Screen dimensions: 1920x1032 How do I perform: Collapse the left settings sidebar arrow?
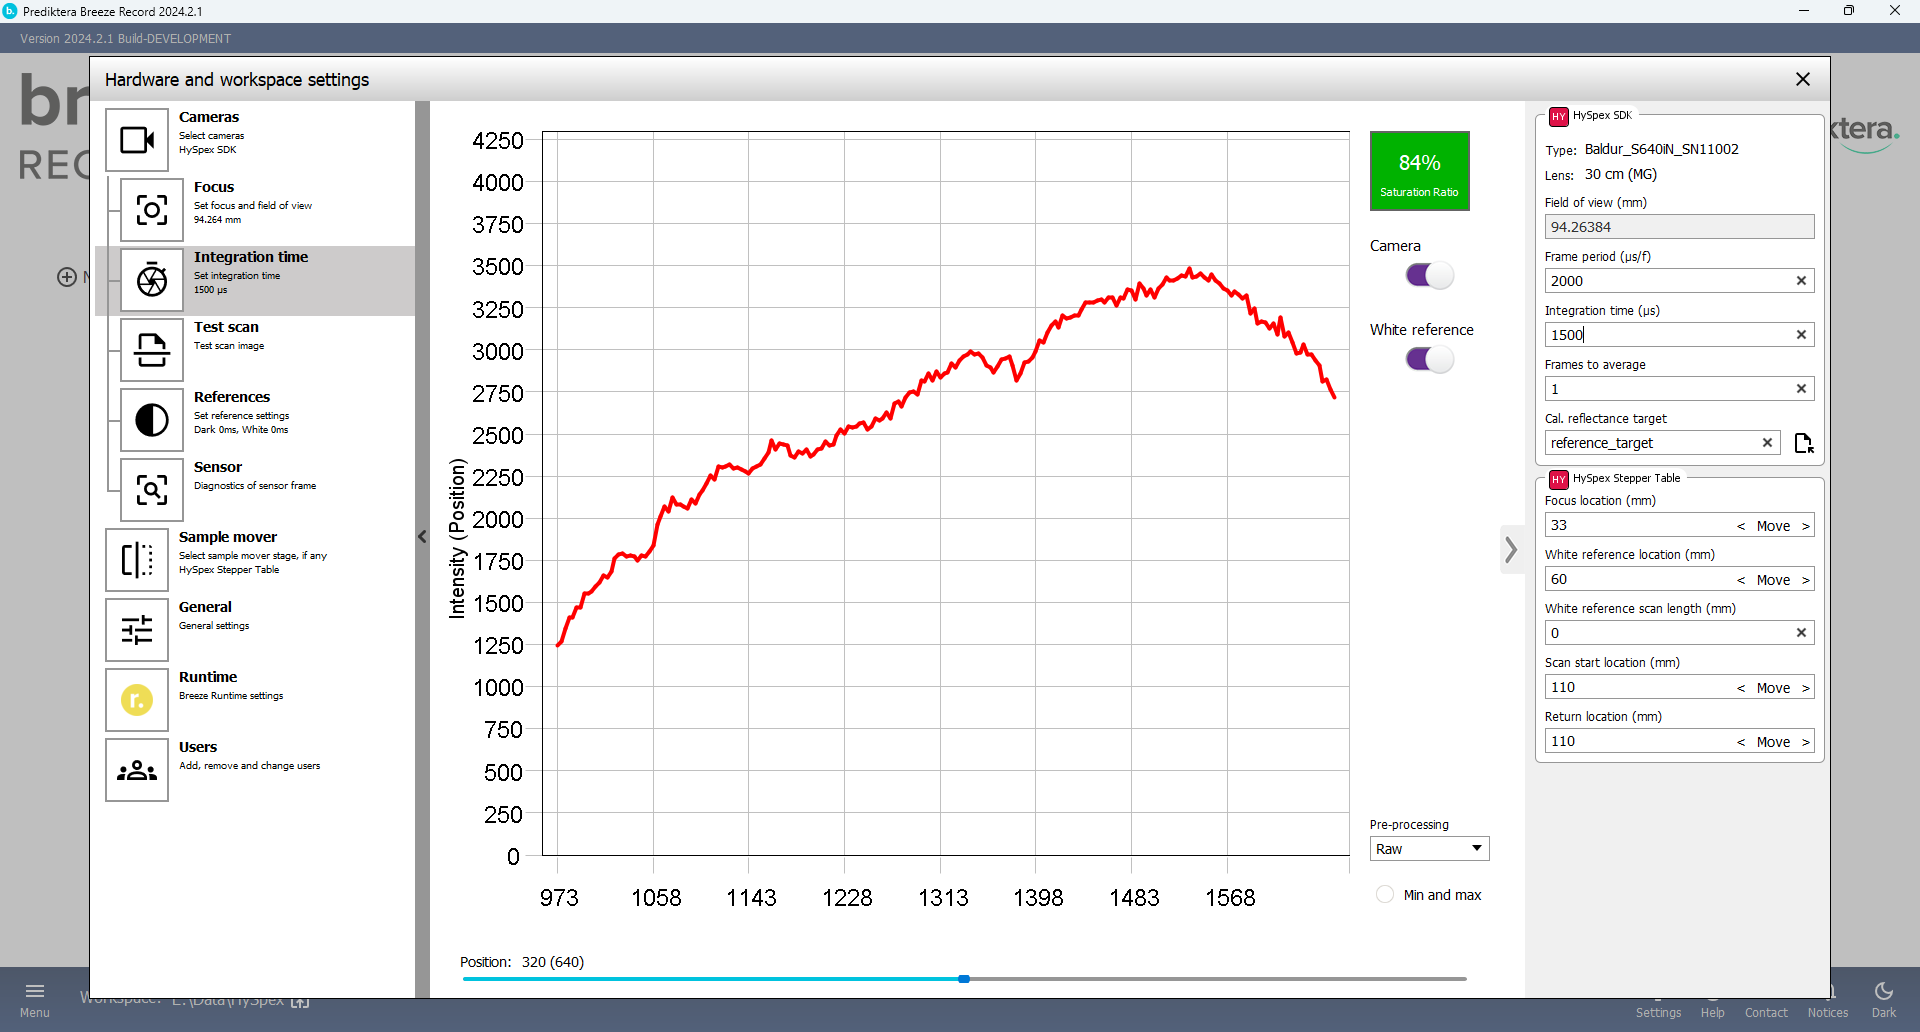click(422, 537)
